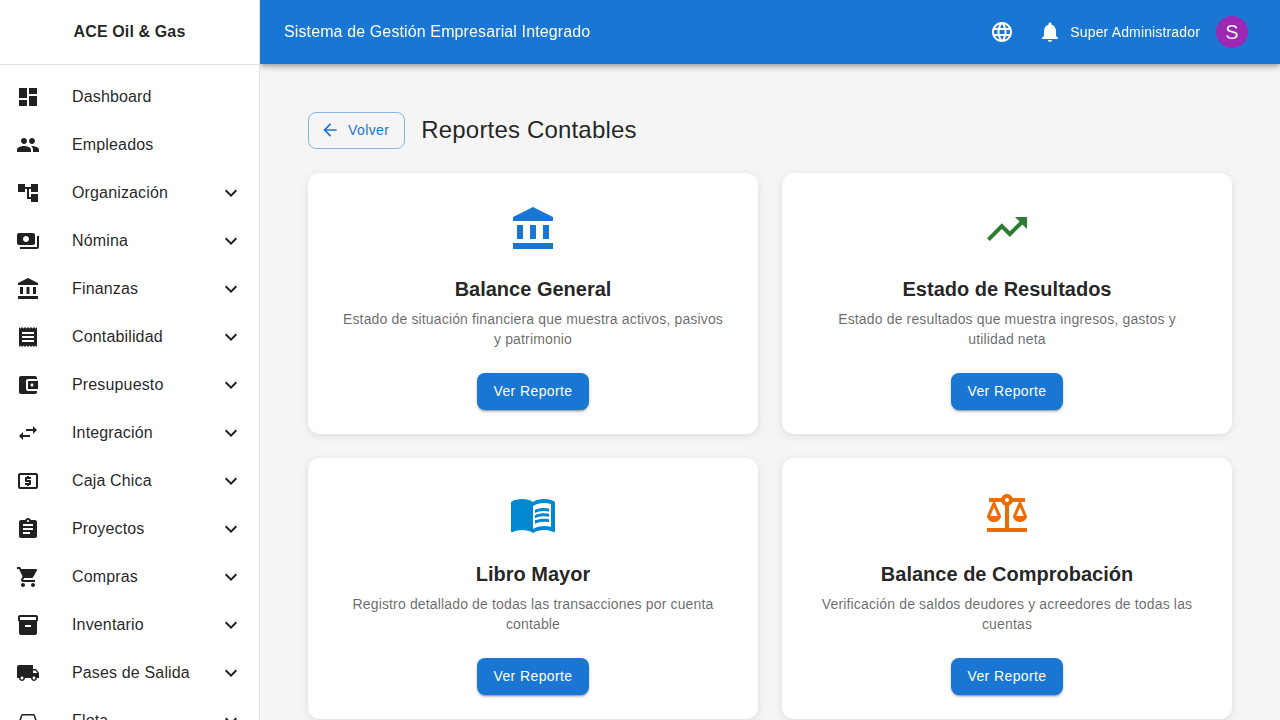The width and height of the screenshot is (1280, 720).
Task: Click the Inventario inventory icon
Action: 28,625
